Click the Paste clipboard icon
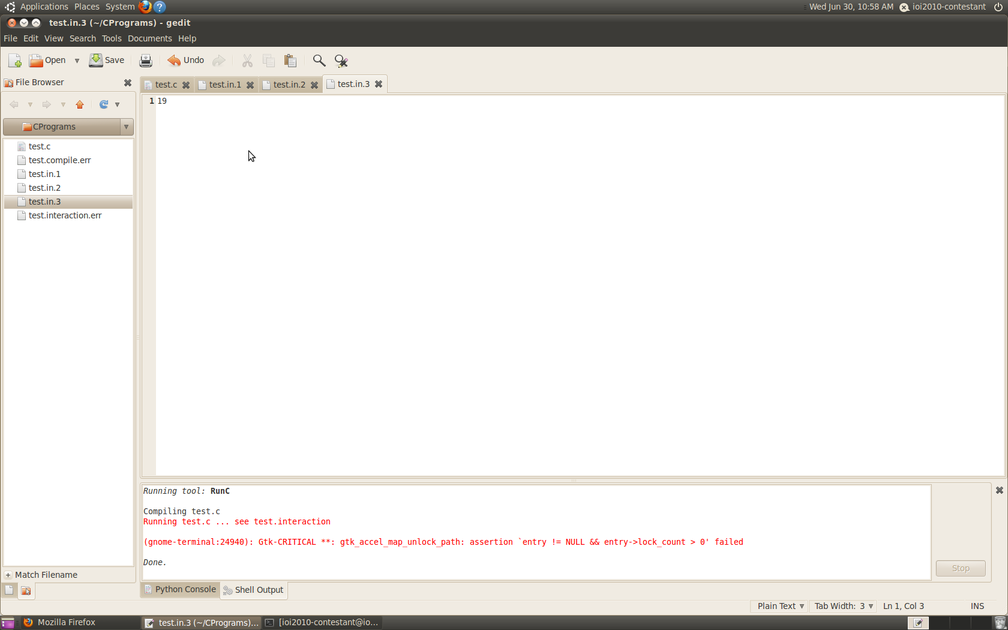The height and width of the screenshot is (630, 1008). click(290, 61)
